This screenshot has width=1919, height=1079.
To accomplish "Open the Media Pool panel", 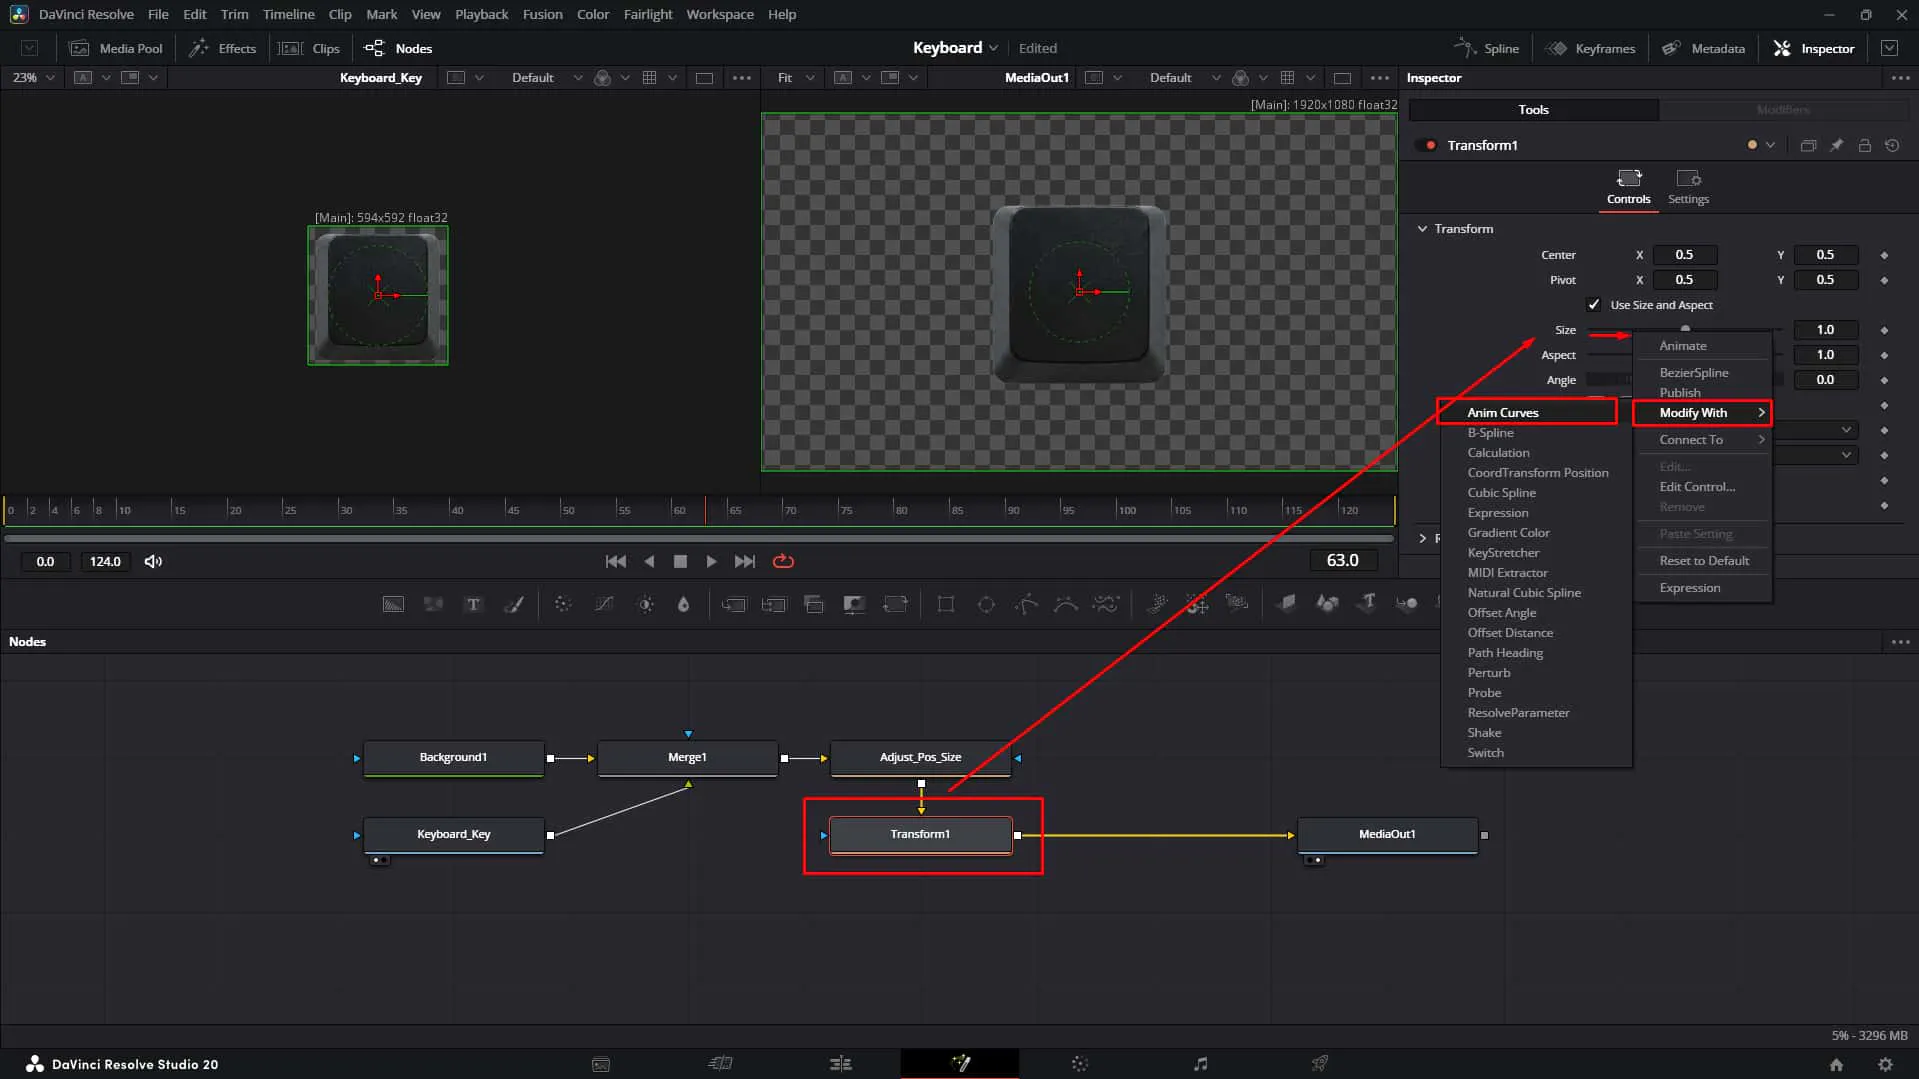I will (x=115, y=48).
